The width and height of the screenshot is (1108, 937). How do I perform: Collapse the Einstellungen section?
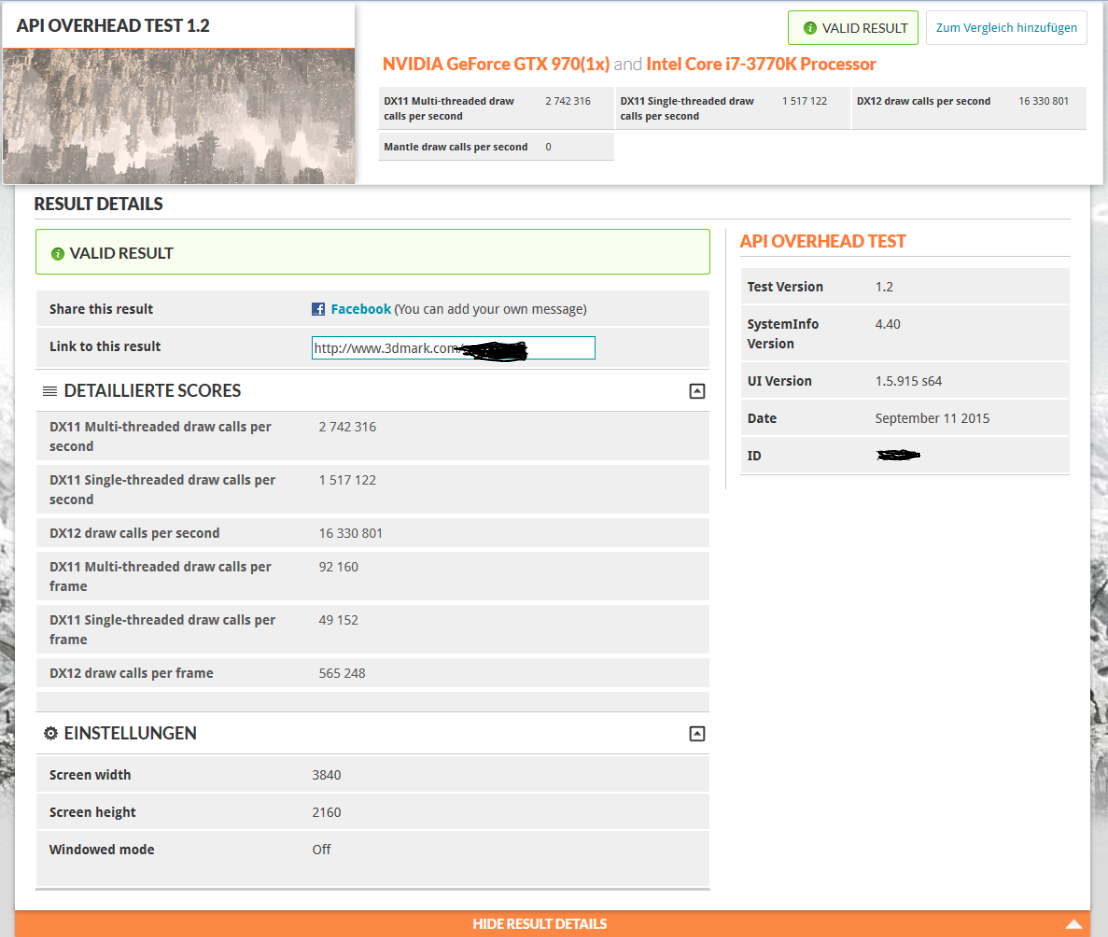[x=697, y=733]
